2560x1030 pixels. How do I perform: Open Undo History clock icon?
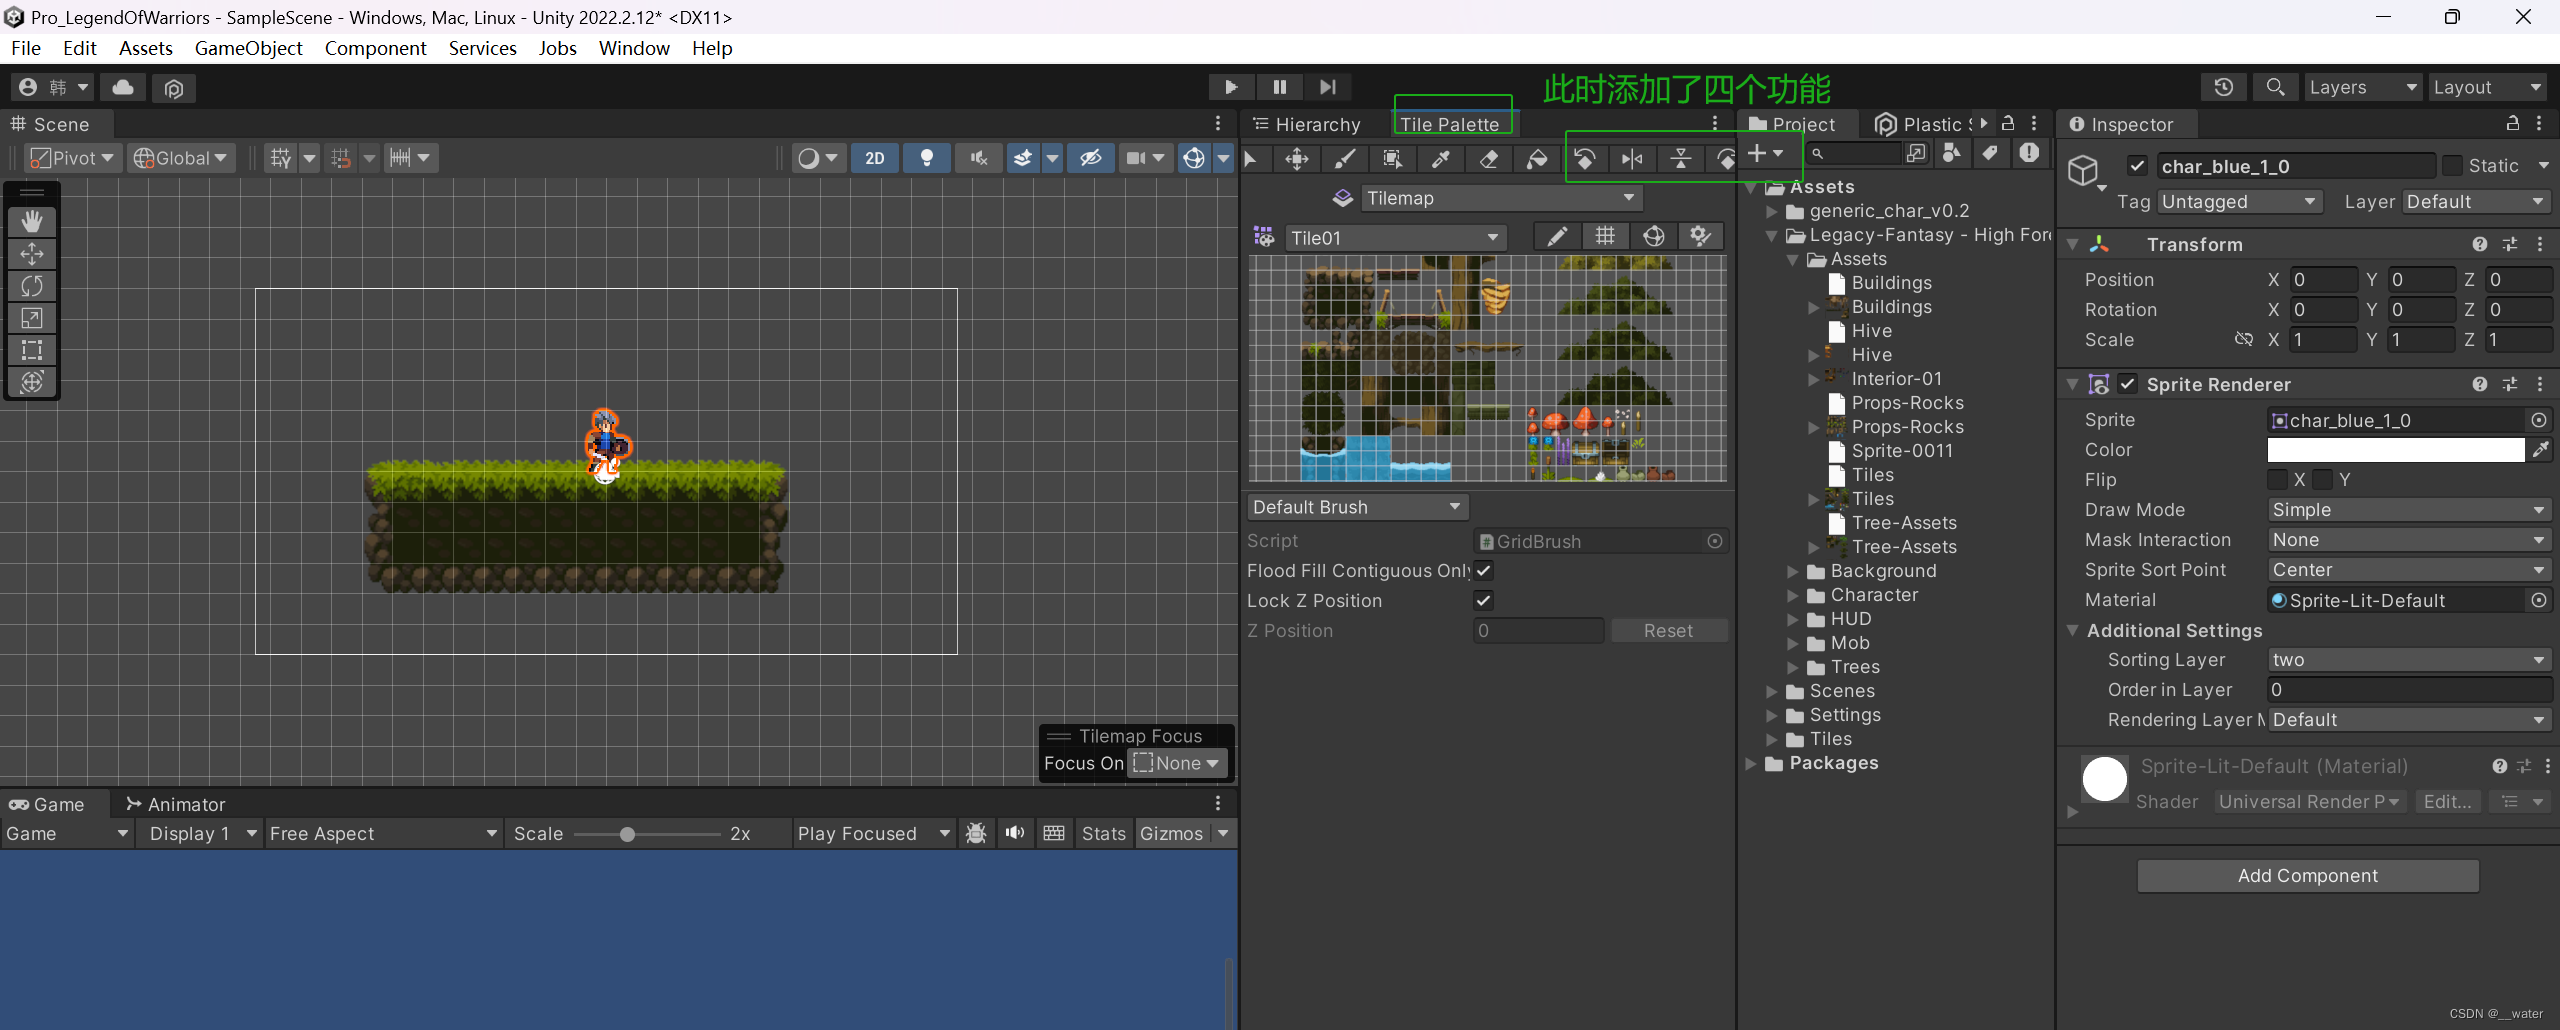pyautogui.click(x=2224, y=88)
